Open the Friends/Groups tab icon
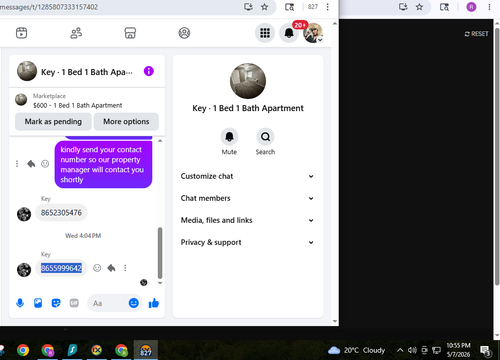The image size is (500, 360). click(x=76, y=33)
